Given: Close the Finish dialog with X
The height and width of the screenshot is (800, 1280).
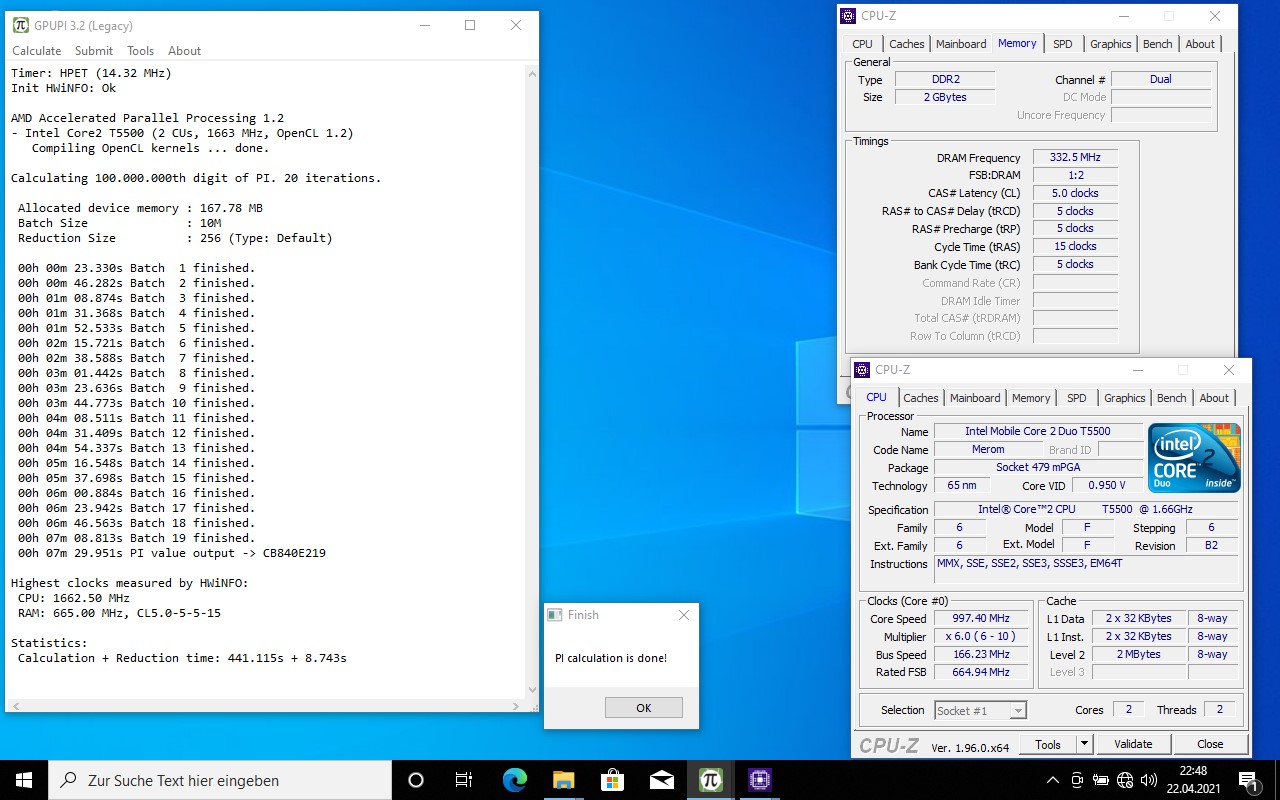Looking at the screenshot, I should click(x=684, y=615).
